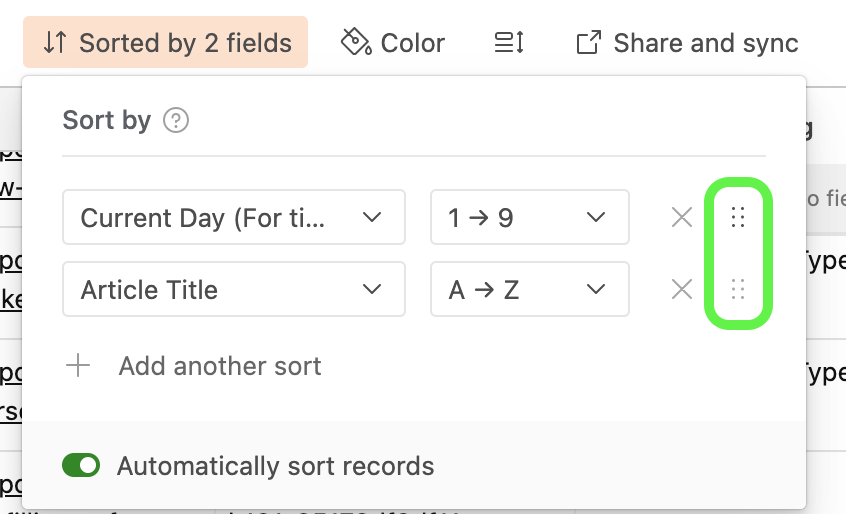Open the Color toolbar menu

(x=393, y=43)
